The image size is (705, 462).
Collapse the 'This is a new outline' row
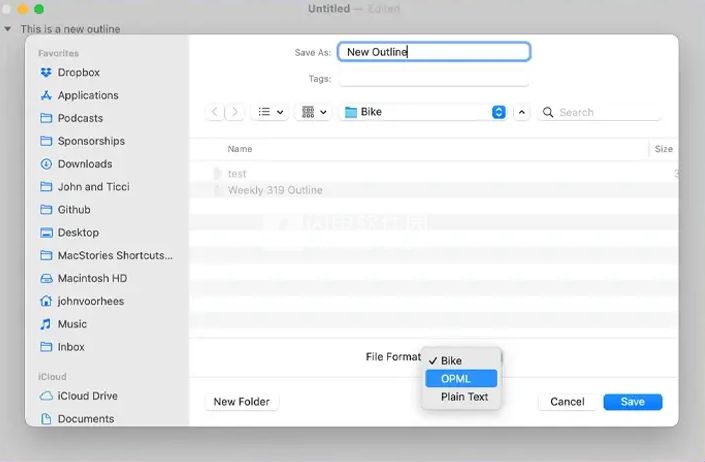coord(8,29)
